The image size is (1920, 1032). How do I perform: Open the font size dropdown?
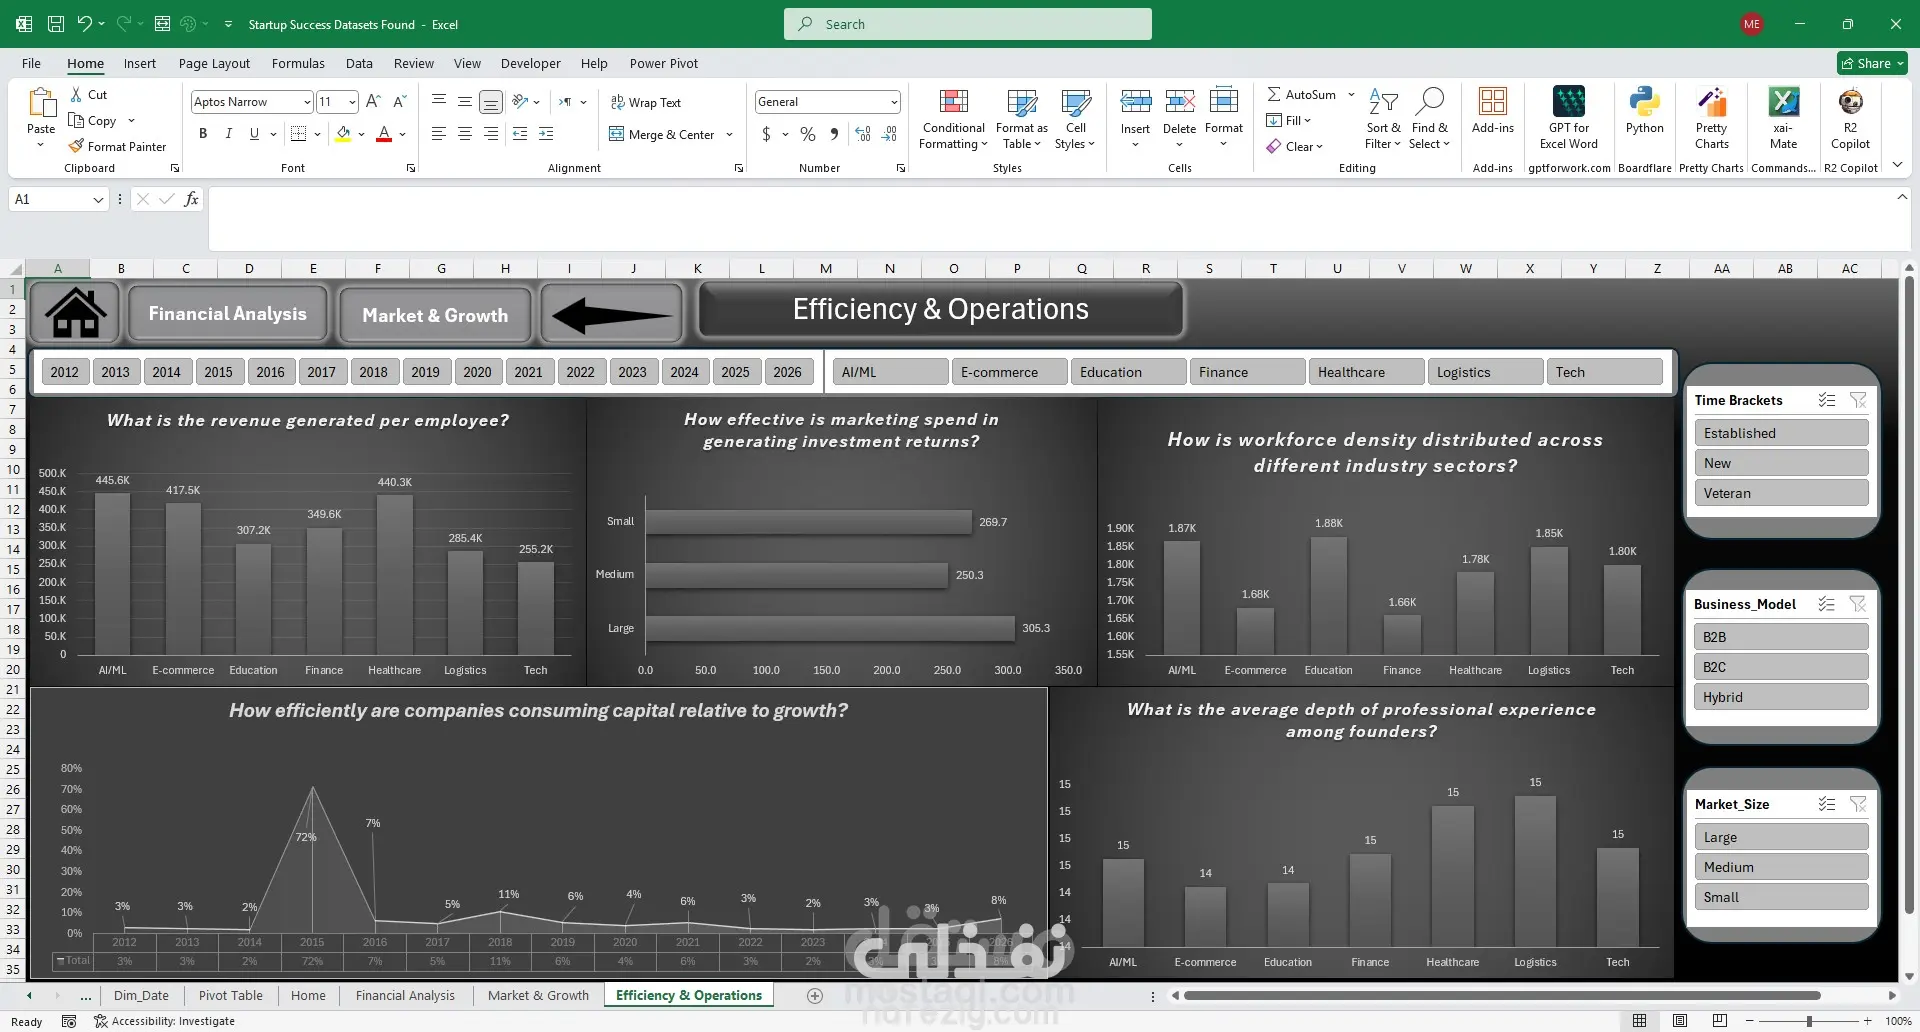(x=352, y=102)
